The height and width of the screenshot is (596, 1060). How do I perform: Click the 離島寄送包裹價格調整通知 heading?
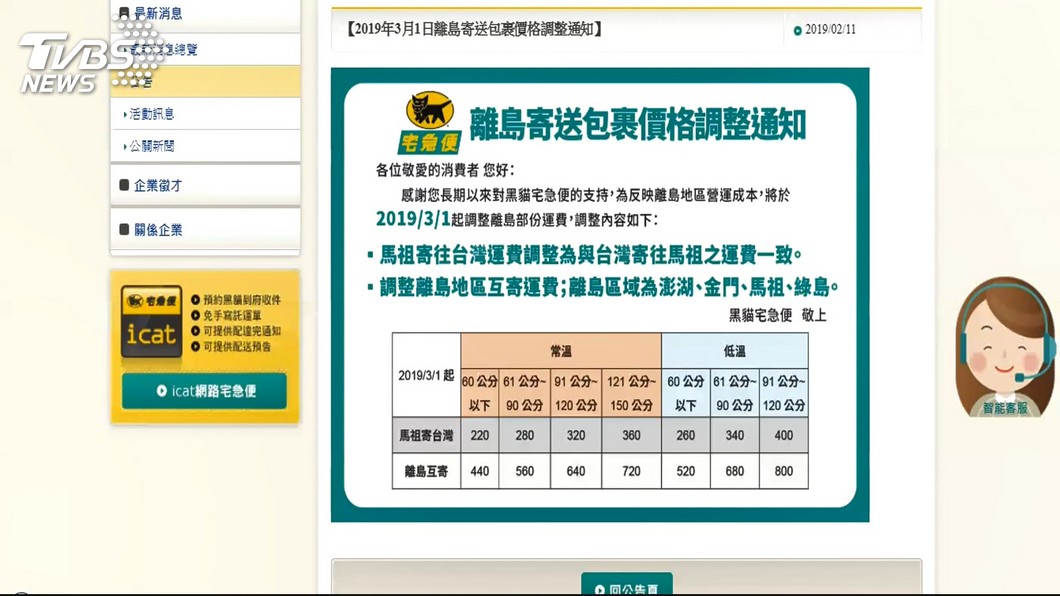pos(637,124)
